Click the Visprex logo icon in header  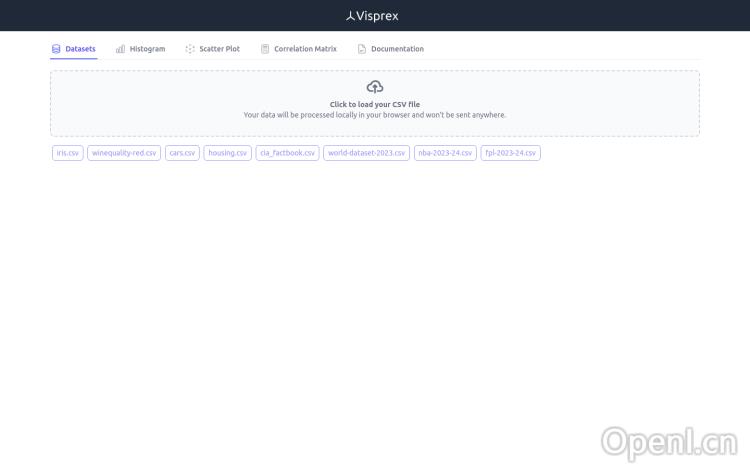coord(350,16)
